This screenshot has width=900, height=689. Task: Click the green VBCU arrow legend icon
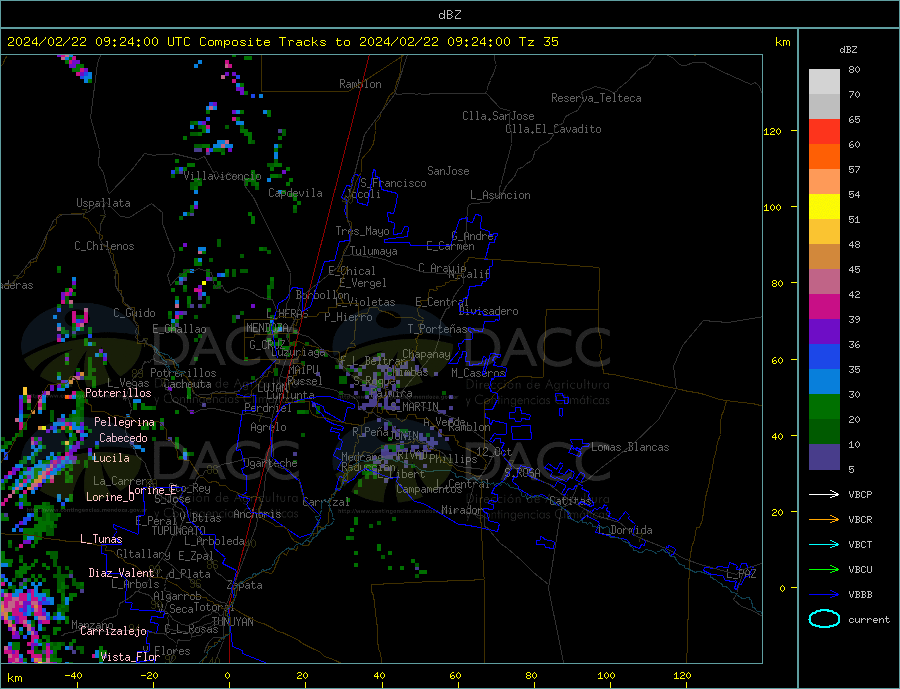(x=824, y=569)
